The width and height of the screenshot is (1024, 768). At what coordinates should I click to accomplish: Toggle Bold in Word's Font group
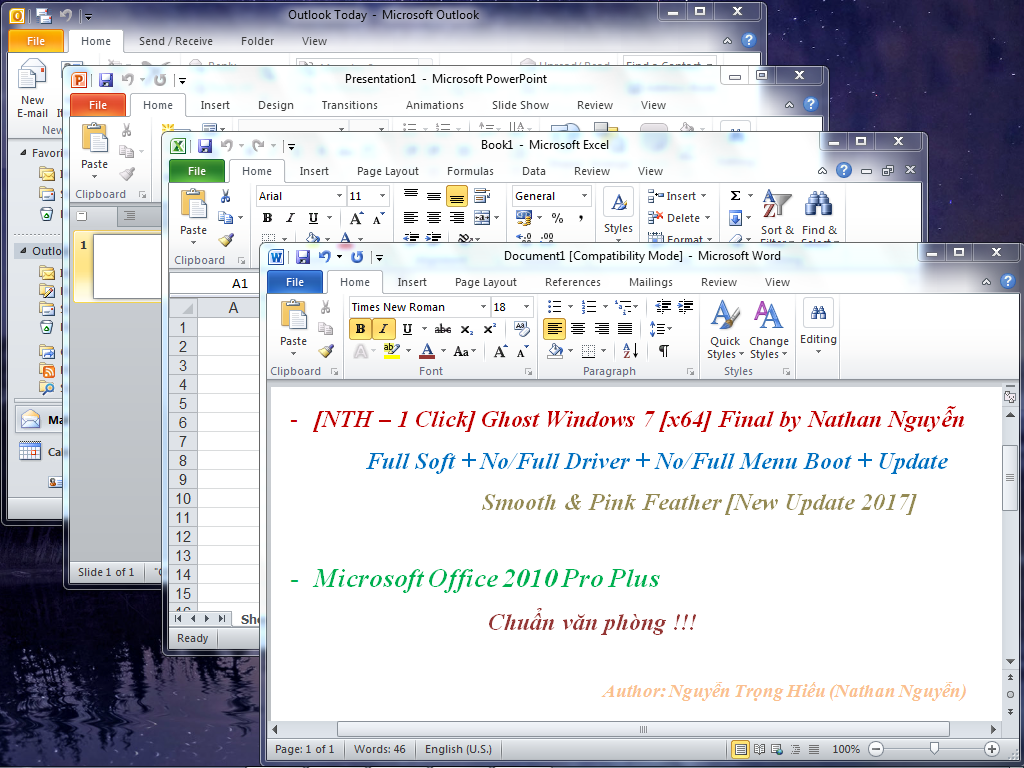coord(360,329)
